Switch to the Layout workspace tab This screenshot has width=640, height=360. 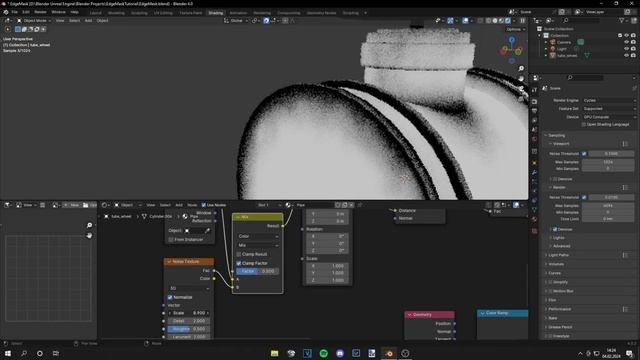pos(96,13)
